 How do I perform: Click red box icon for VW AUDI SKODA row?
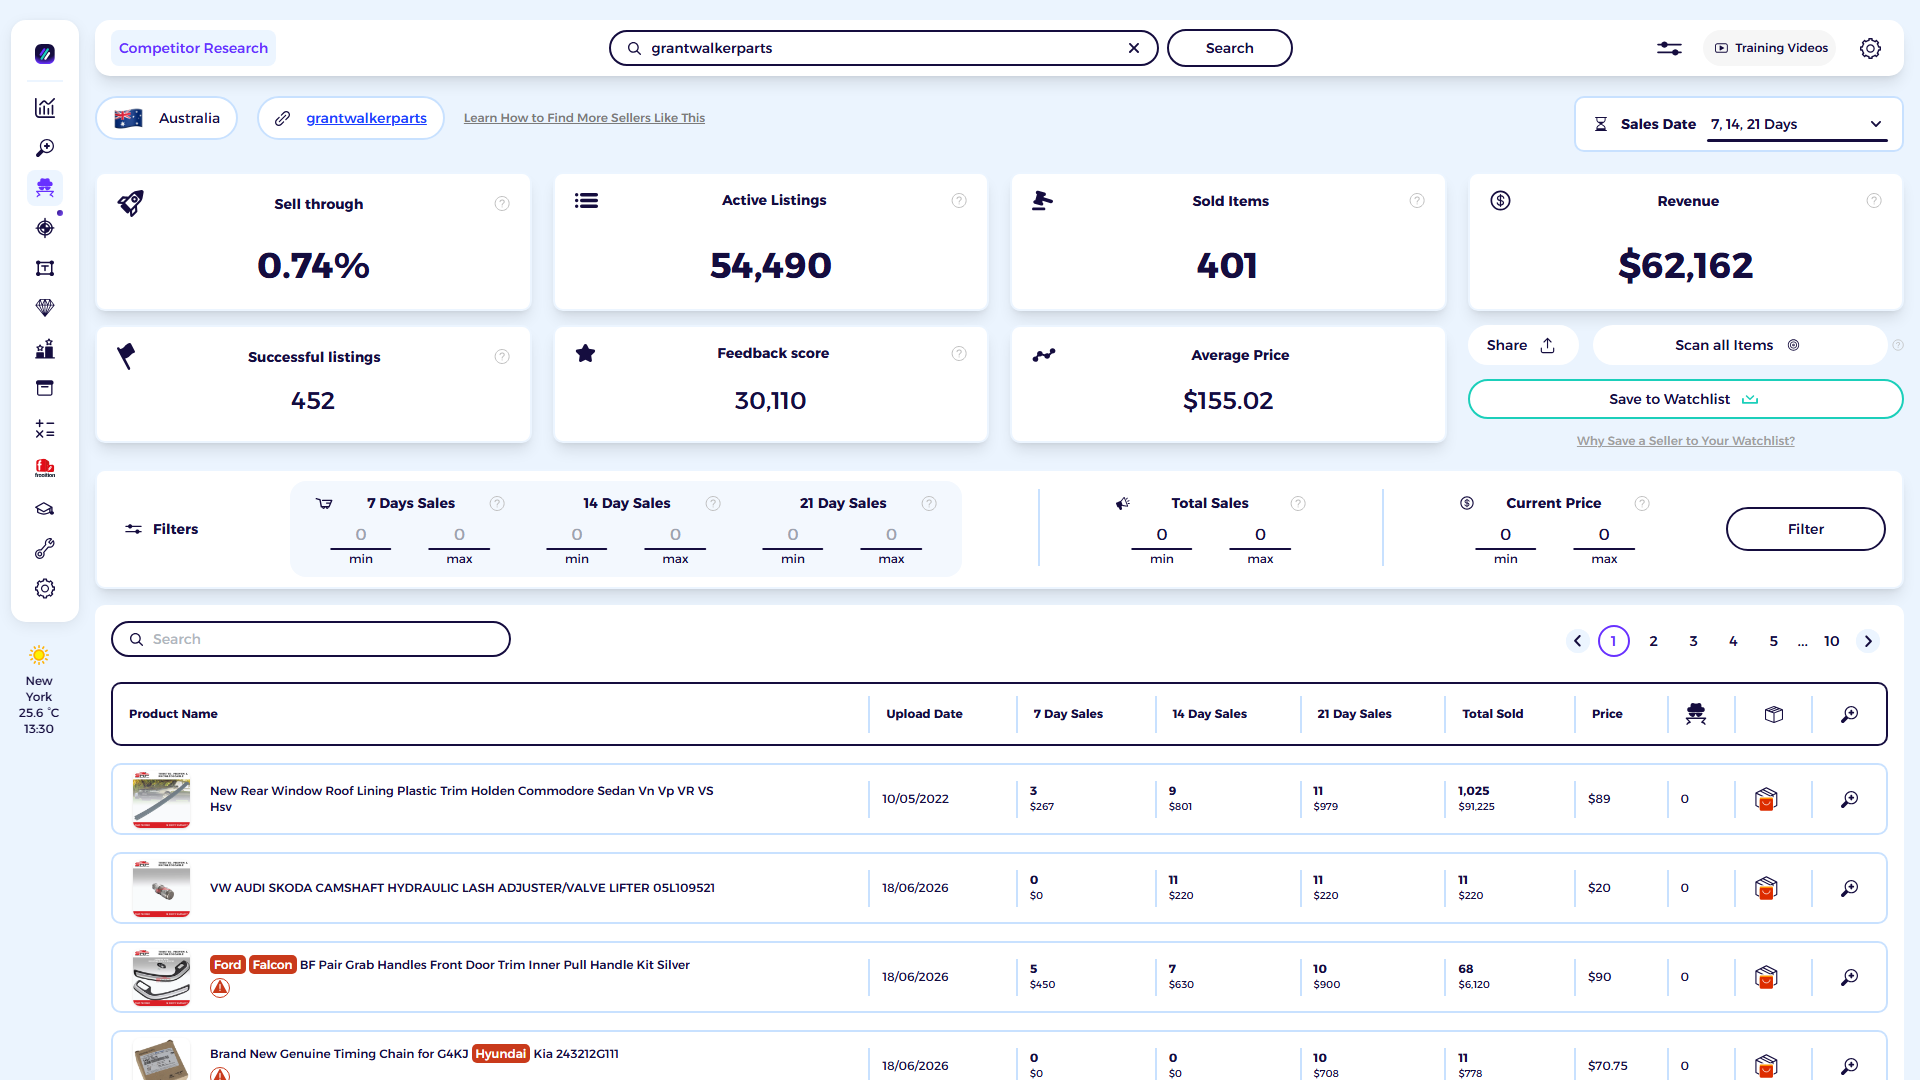tap(1766, 888)
